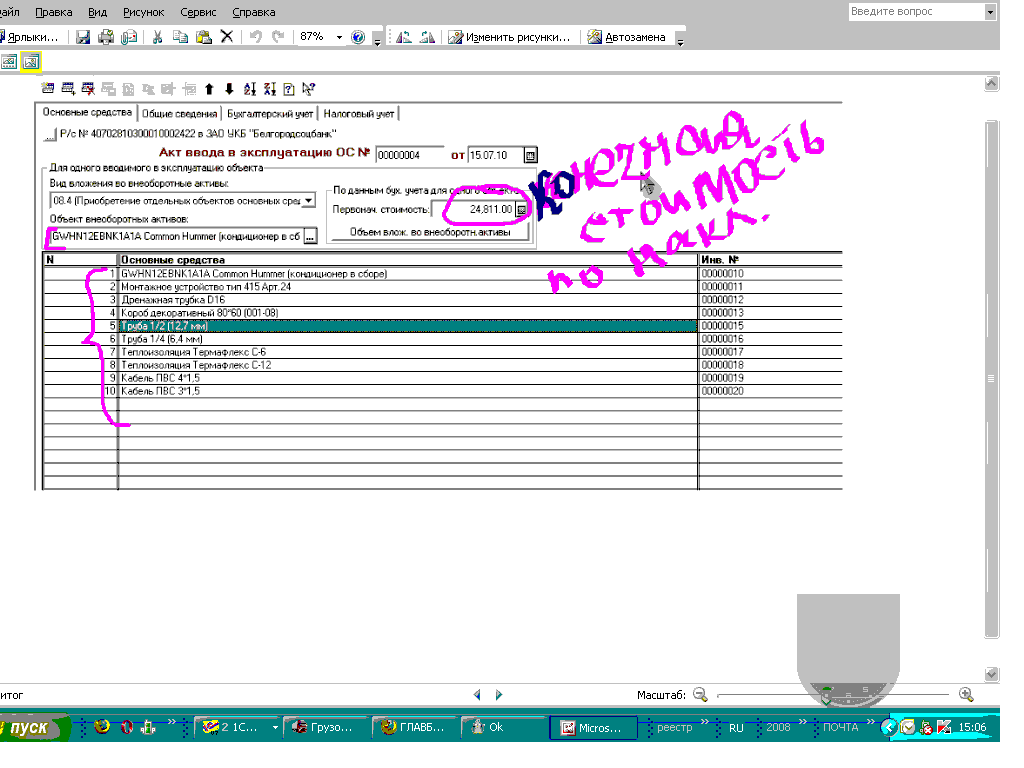This screenshot has width=1024, height=768.
Task: Open the 87% zoom dropdown
Action: pos(339,37)
